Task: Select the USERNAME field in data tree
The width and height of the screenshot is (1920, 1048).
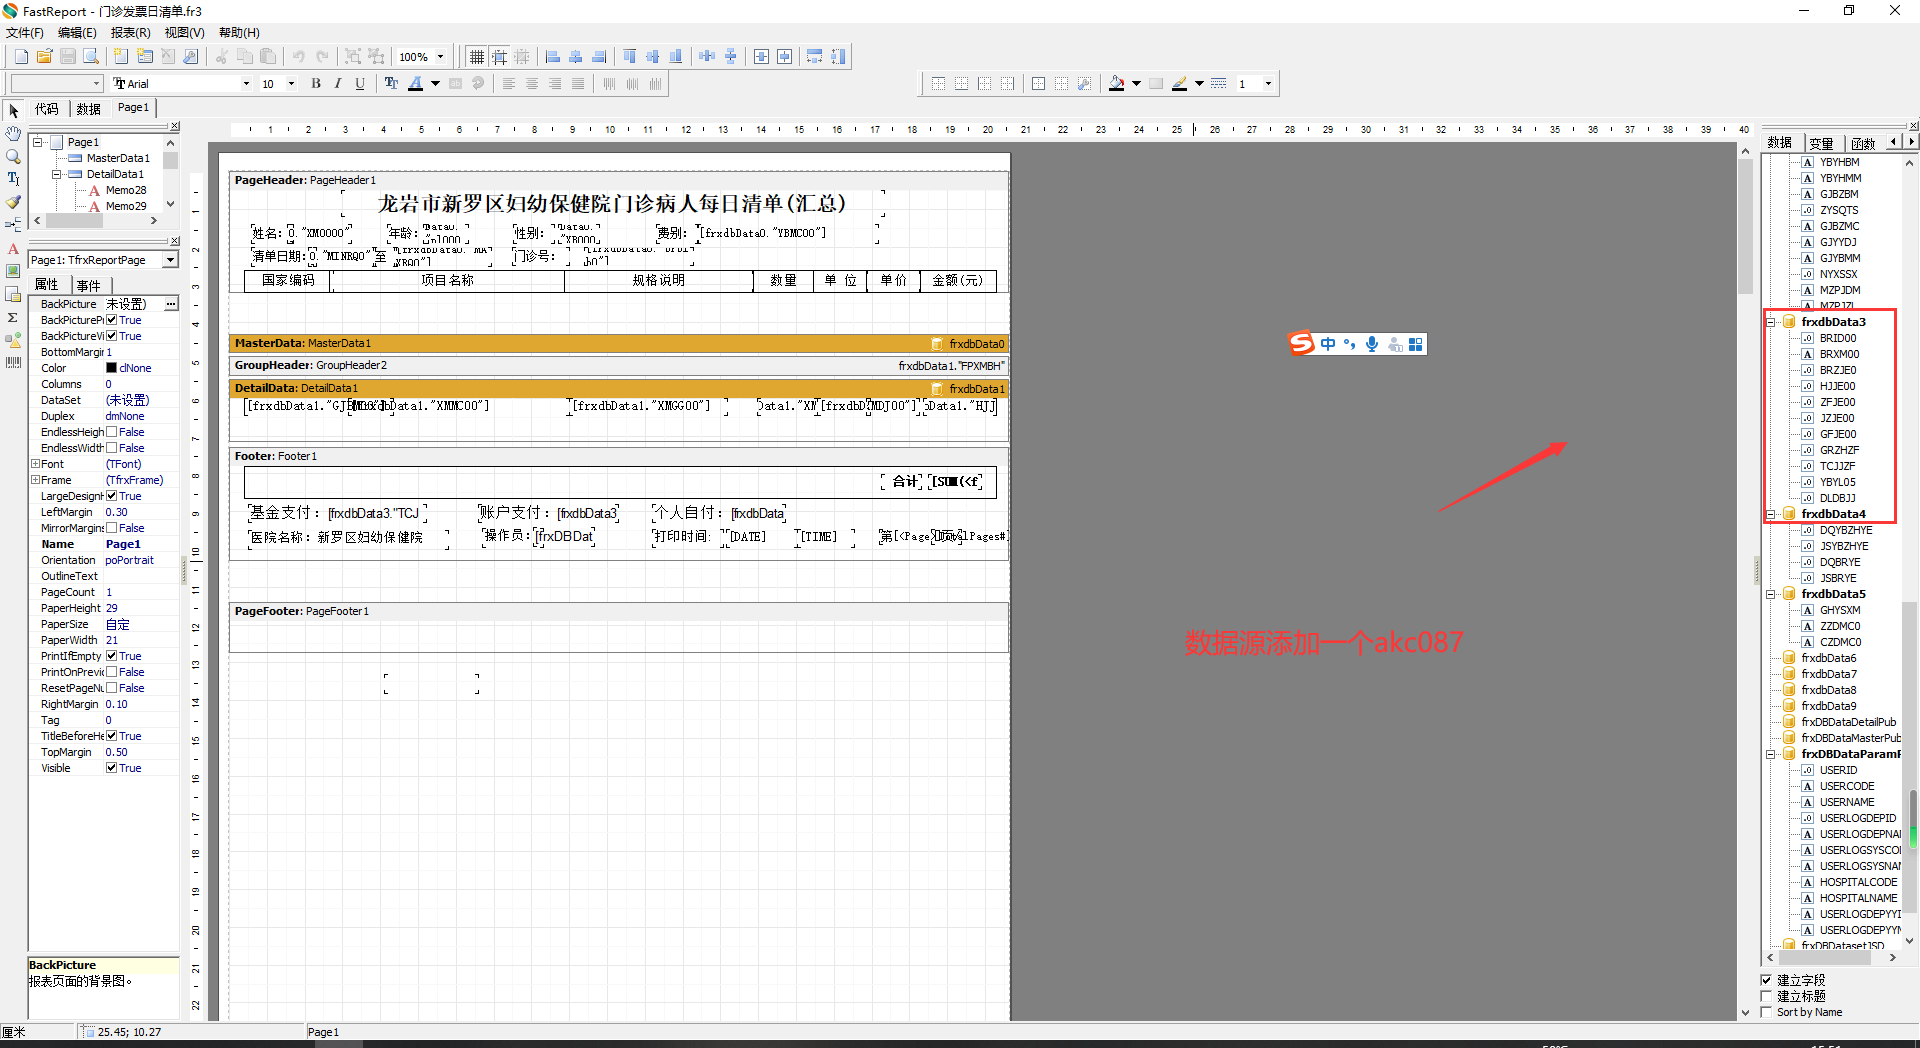Action: point(1847,802)
